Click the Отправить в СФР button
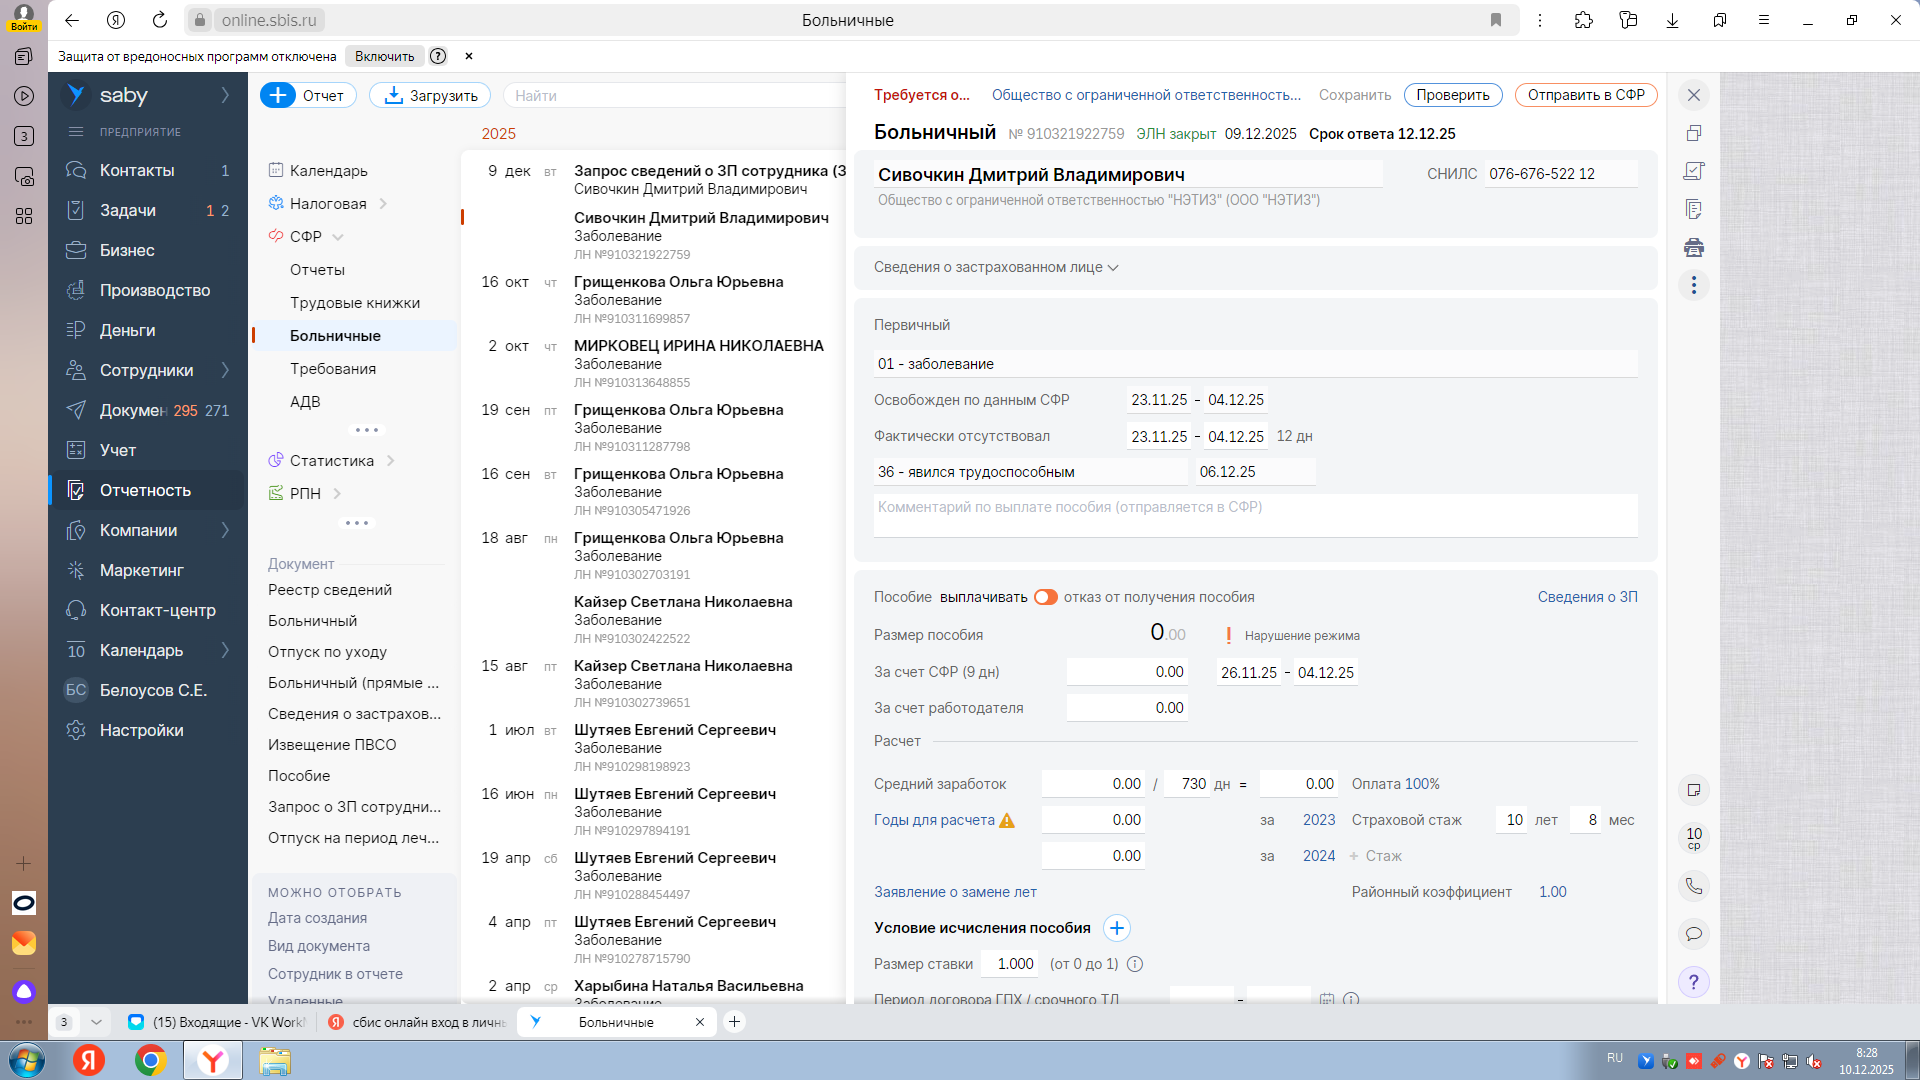The image size is (1920, 1080). click(x=1585, y=95)
